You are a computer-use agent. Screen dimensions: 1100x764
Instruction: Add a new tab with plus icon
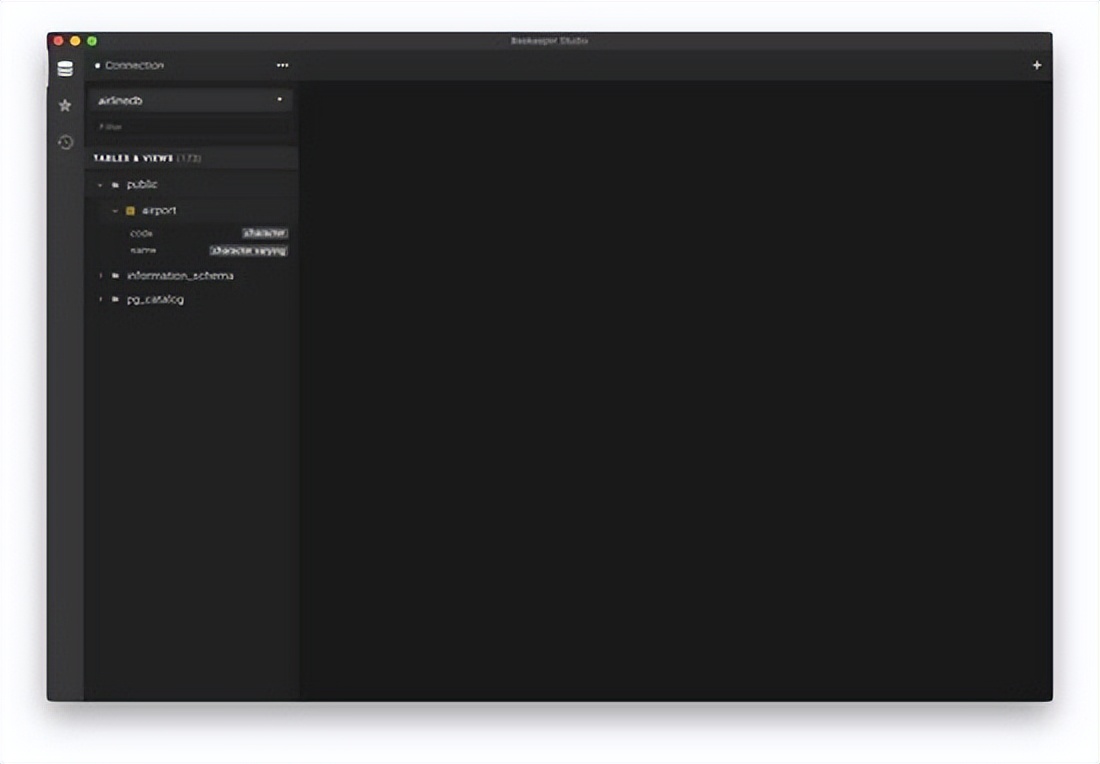[1036, 65]
